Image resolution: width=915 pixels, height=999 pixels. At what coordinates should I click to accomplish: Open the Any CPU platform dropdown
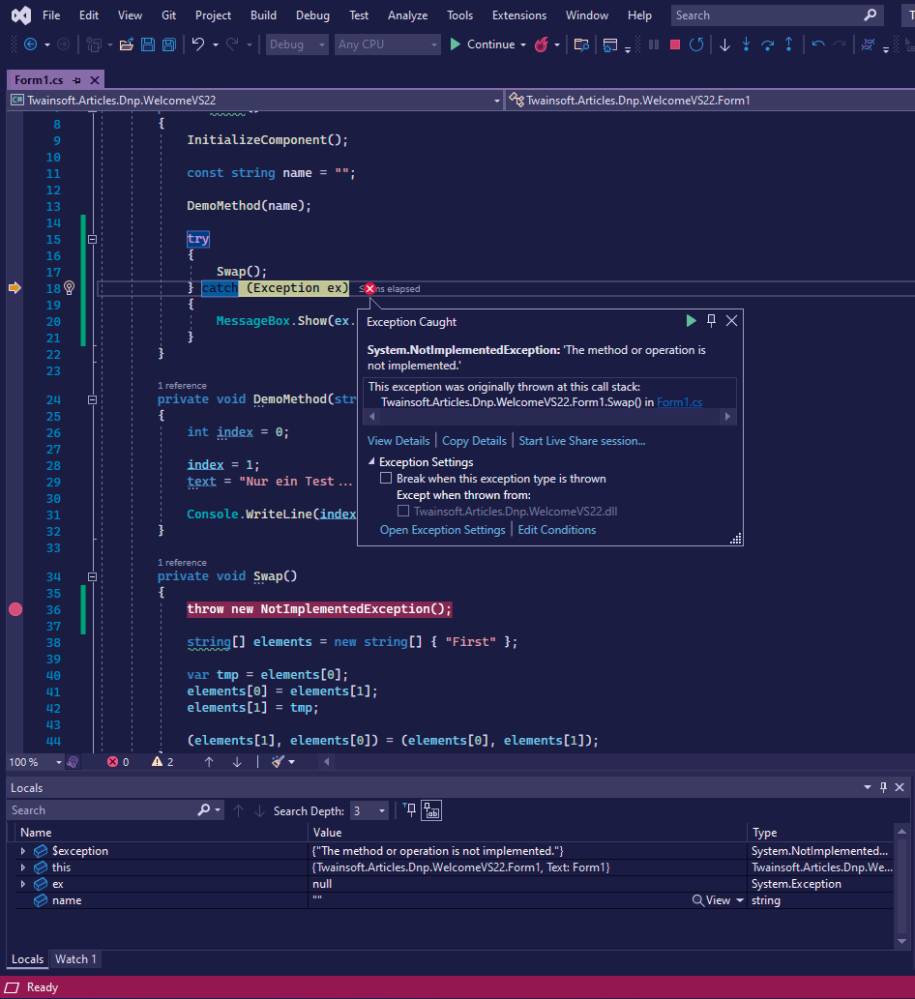pyautogui.click(x=387, y=45)
